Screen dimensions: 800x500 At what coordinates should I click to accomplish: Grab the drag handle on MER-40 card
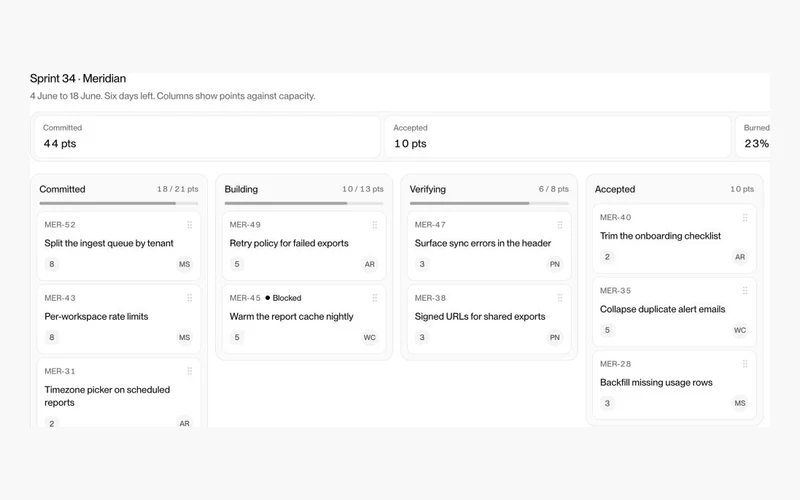pyautogui.click(x=745, y=217)
